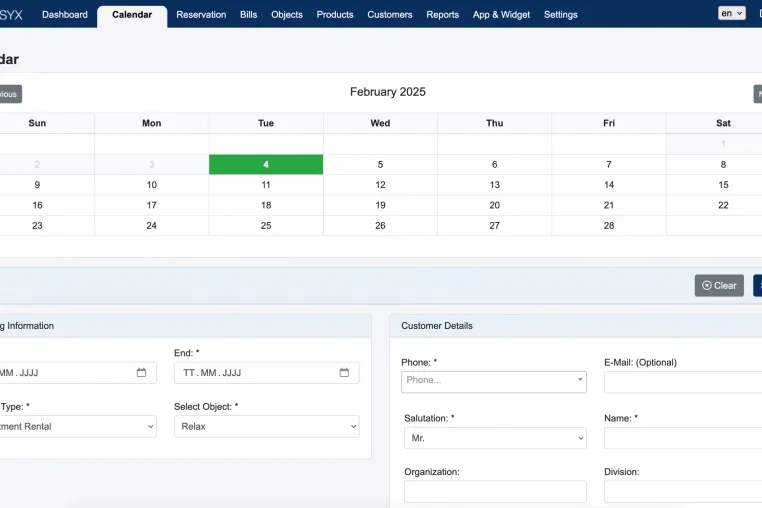Screen dimensions: 762x508
Task: Select February 5 in the calendar
Action: click(x=380, y=164)
